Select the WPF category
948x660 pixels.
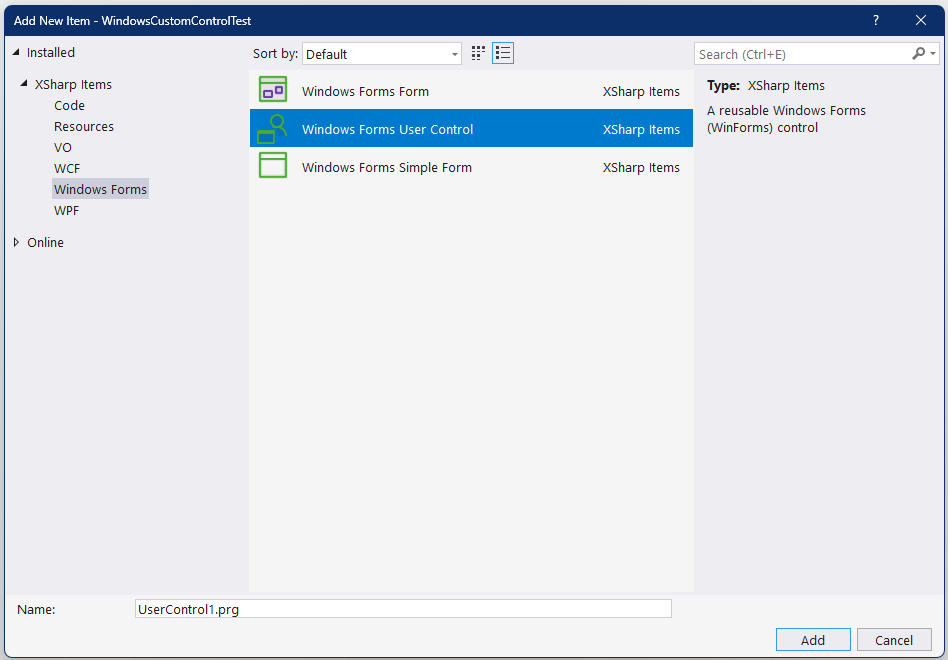[x=66, y=210]
